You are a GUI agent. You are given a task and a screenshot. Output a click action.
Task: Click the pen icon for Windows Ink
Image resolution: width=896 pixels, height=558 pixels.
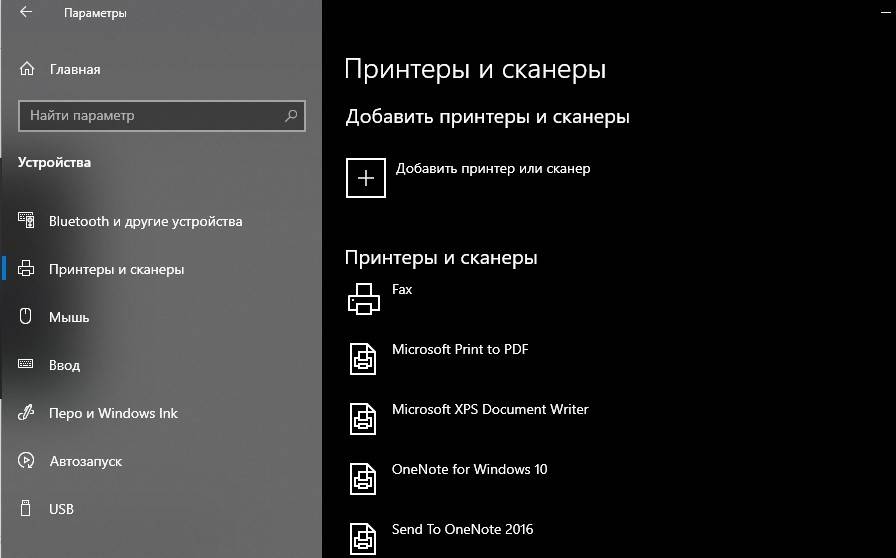click(x=27, y=413)
